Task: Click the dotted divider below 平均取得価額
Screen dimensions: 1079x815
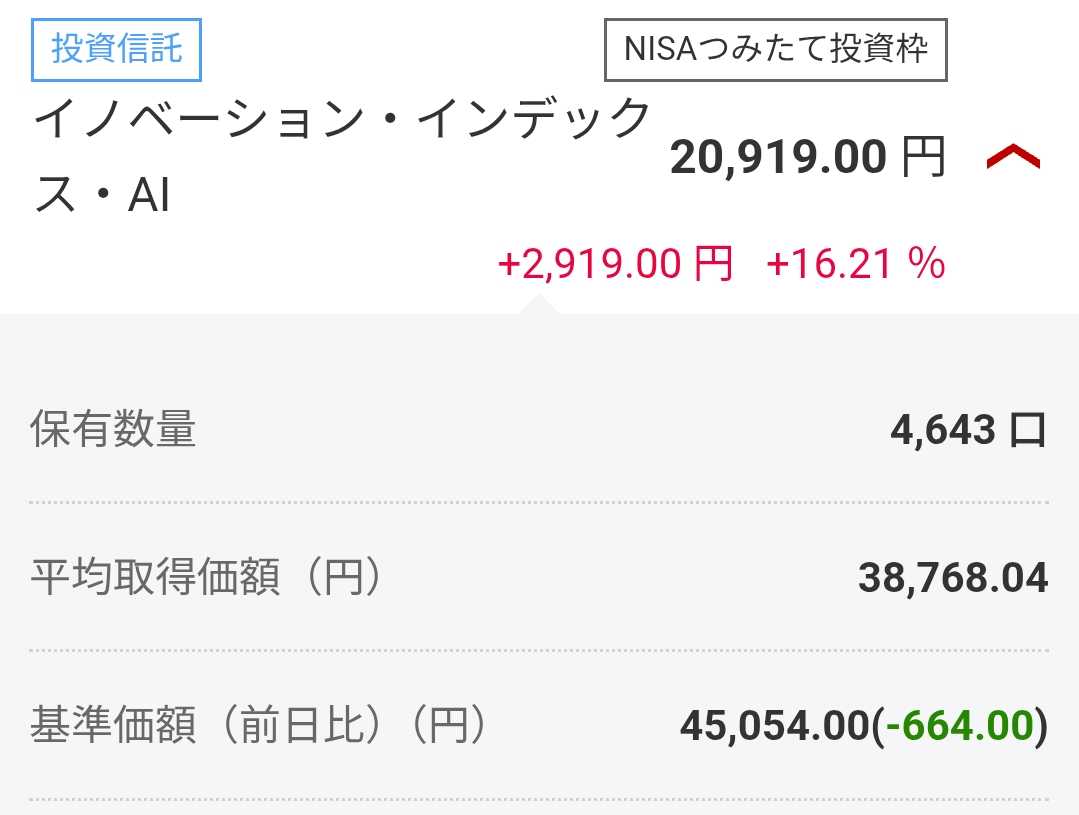Action: click(539, 650)
